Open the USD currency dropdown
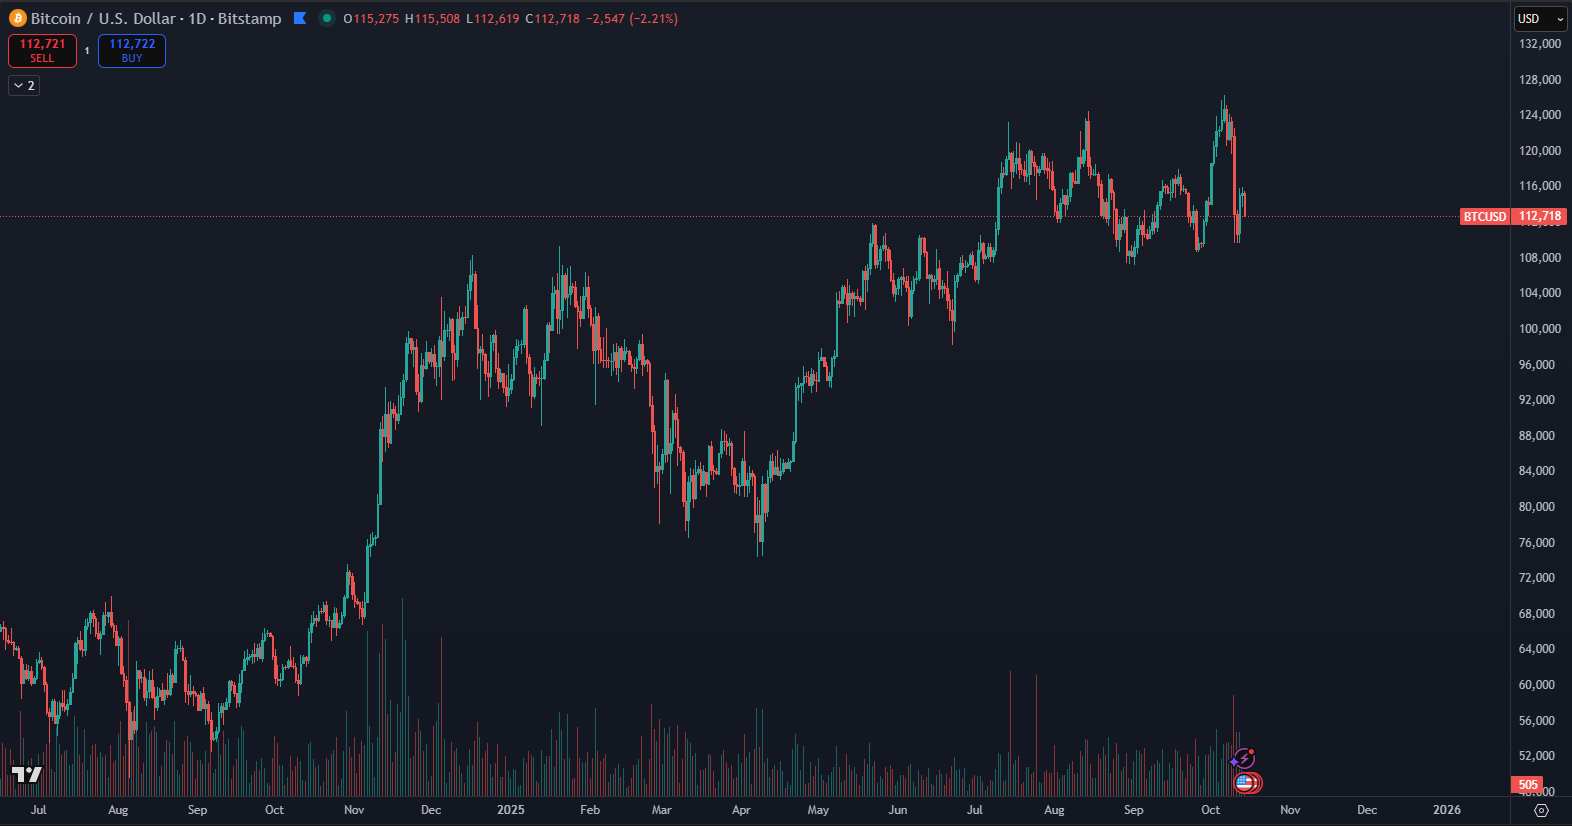The image size is (1572, 826). coord(1540,19)
